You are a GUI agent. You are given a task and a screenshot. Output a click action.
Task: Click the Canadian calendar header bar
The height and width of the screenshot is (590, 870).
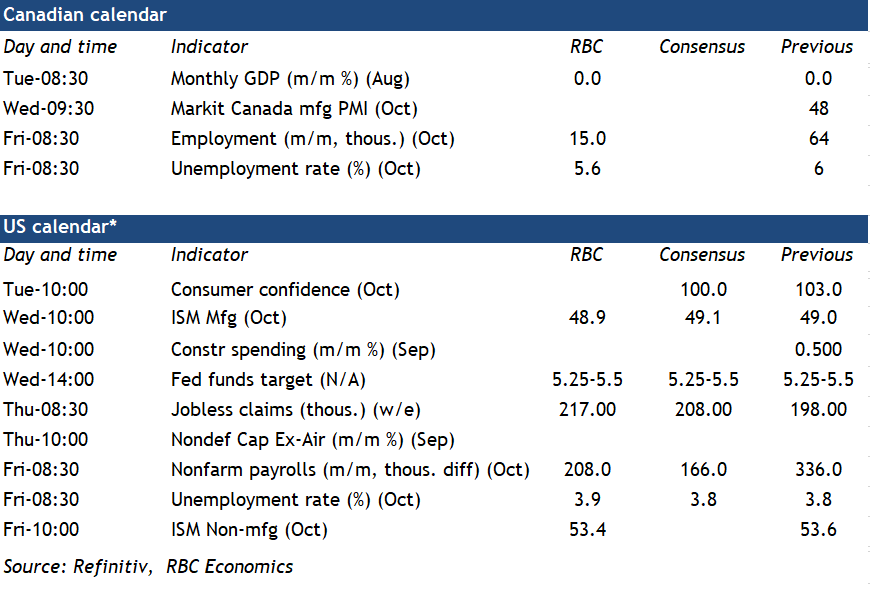(434, 15)
